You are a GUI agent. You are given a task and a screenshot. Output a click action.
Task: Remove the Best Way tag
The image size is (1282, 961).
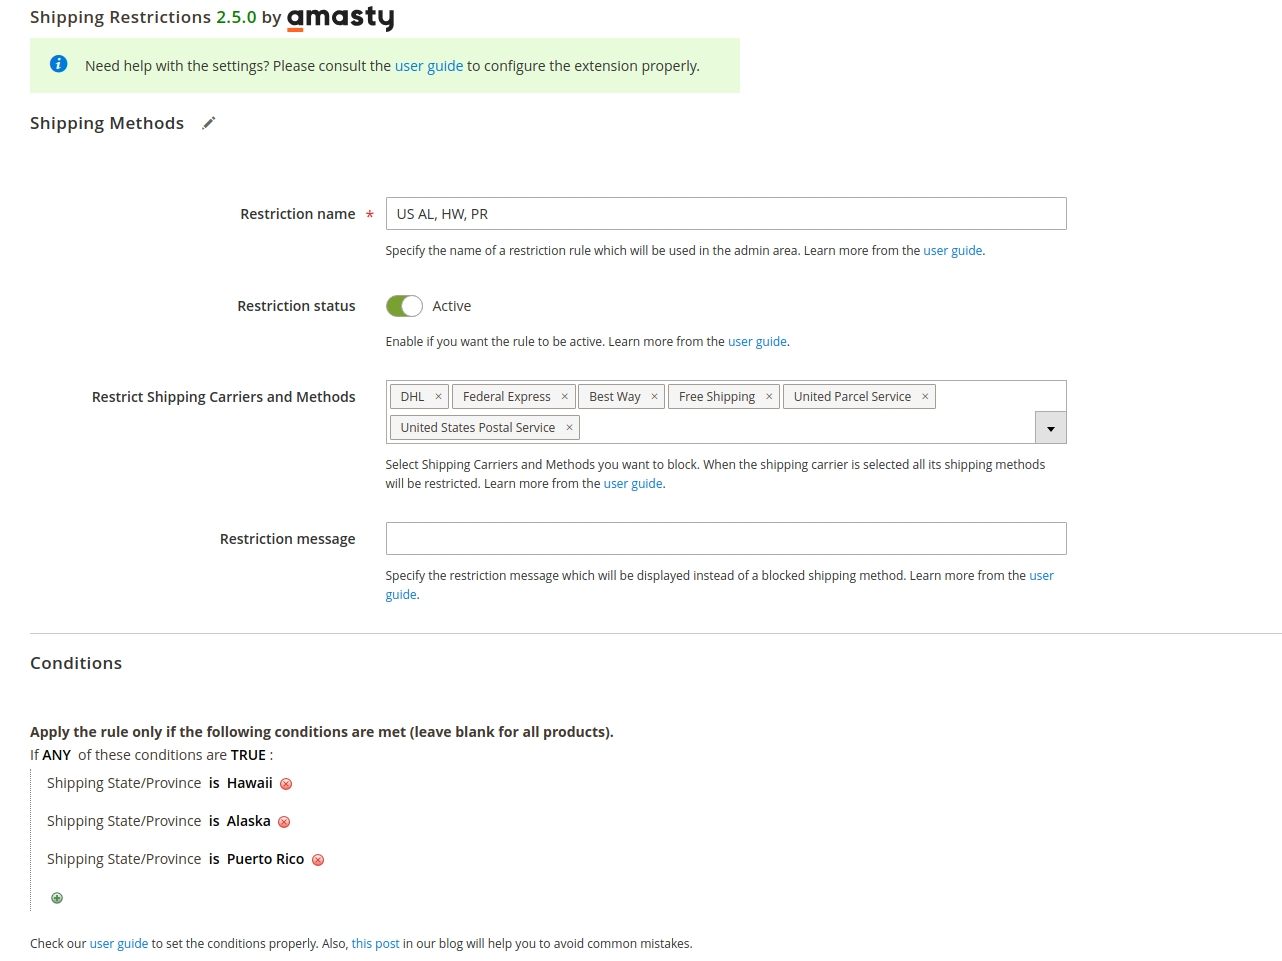pyautogui.click(x=654, y=397)
